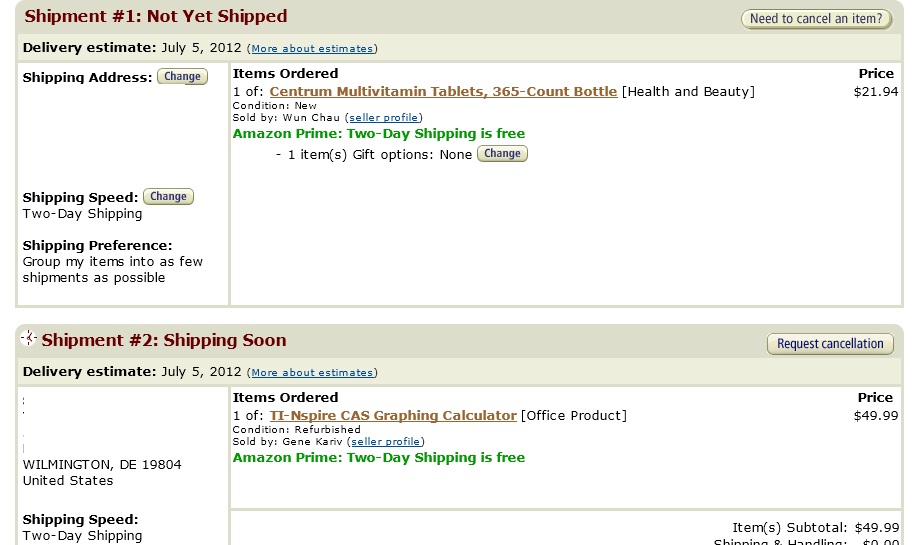Change the Shipping Speed for Shipment #1
Screen dimensions: 918x545
[168, 197]
